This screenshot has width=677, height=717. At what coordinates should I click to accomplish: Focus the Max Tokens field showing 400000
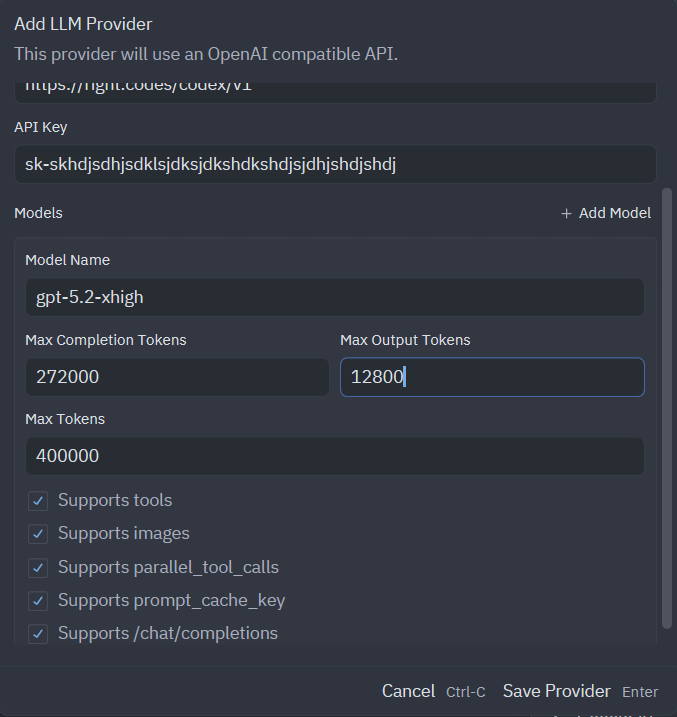click(x=334, y=456)
